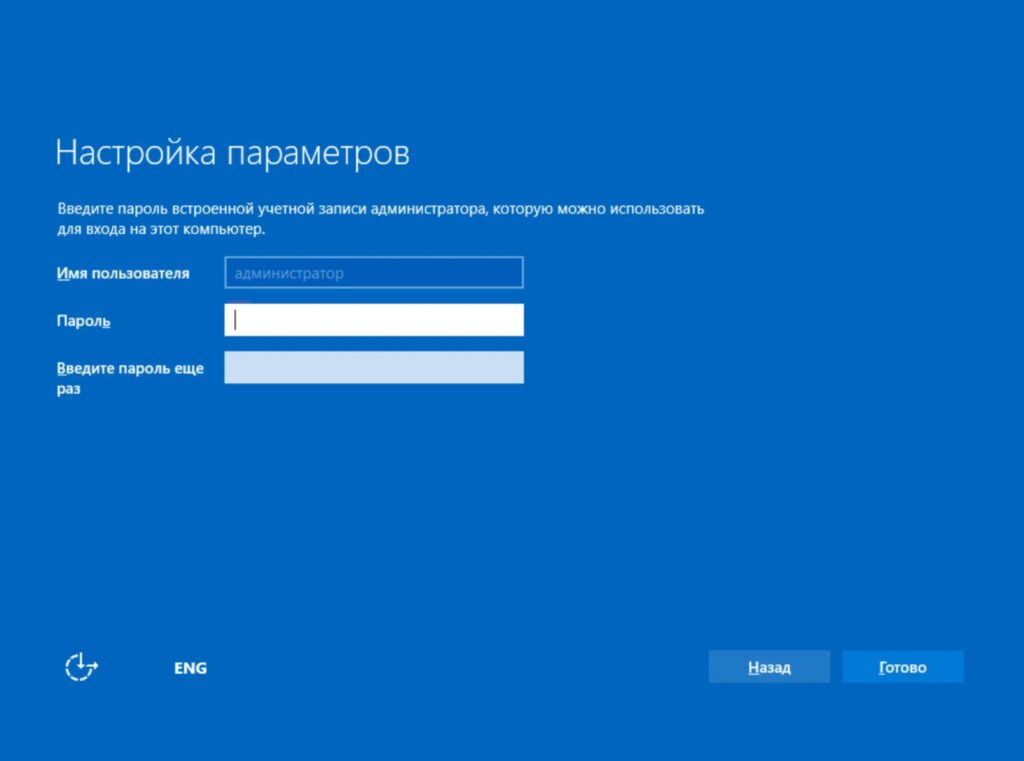Click the Назад button
1024x761 pixels.
(x=769, y=667)
